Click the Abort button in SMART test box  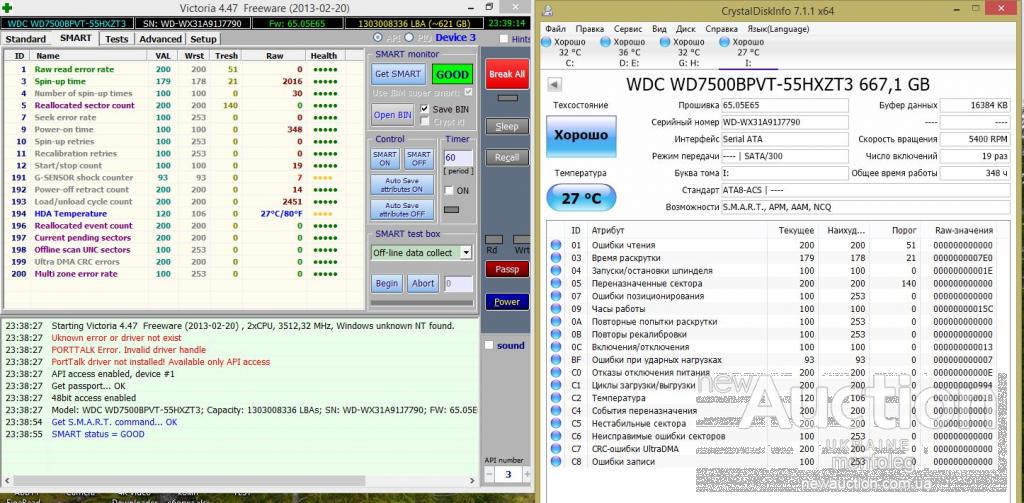point(423,284)
